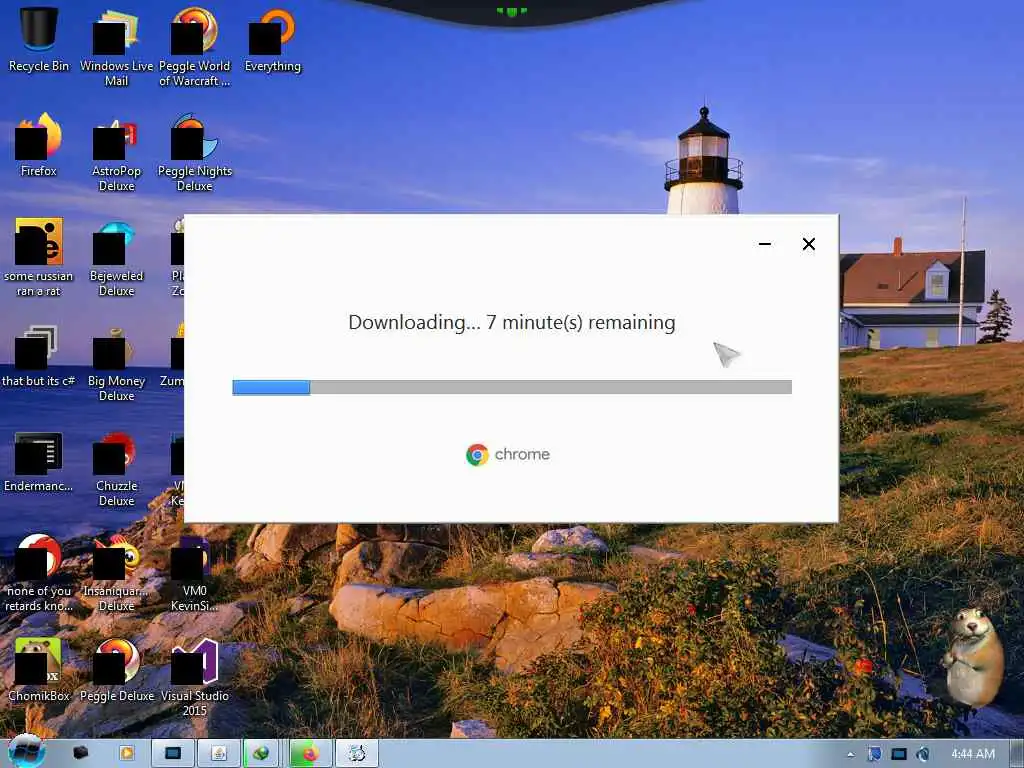Image resolution: width=1024 pixels, height=768 pixels.
Task: Minimize the Chrome installer dialog
Action: 765,244
